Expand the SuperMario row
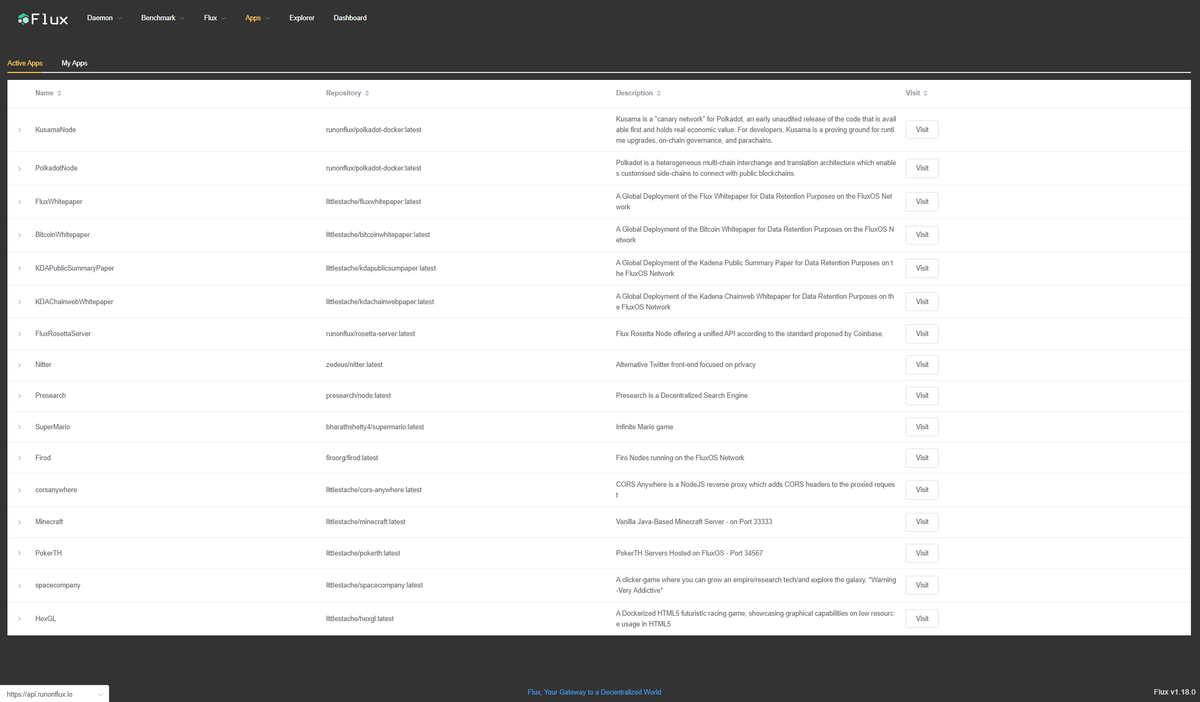This screenshot has width=1200, height=702. tap(19, 427)
